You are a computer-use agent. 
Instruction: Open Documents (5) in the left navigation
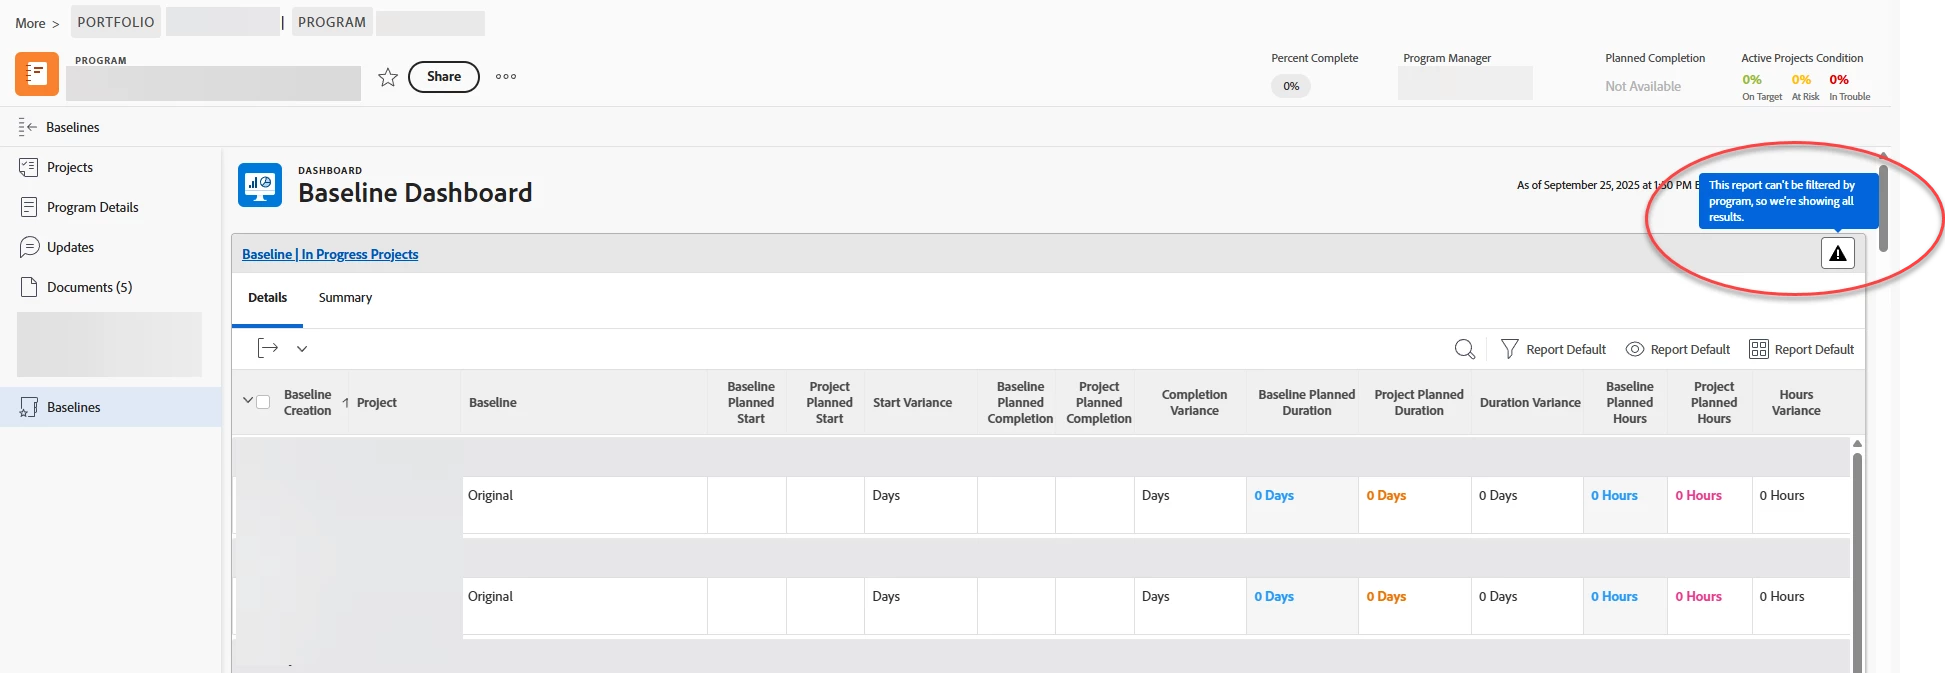(89, 287)
